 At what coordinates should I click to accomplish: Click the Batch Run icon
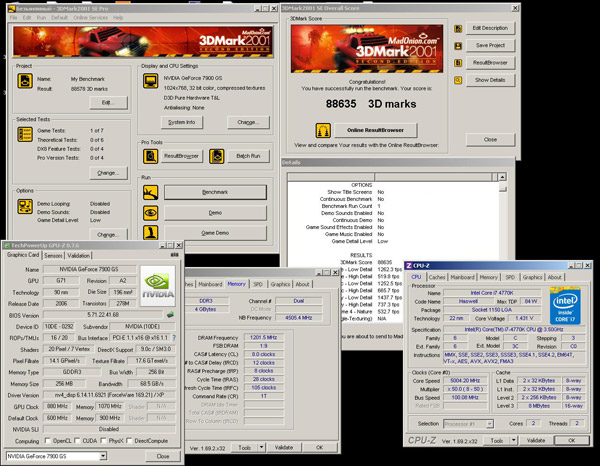pos(215,155)
